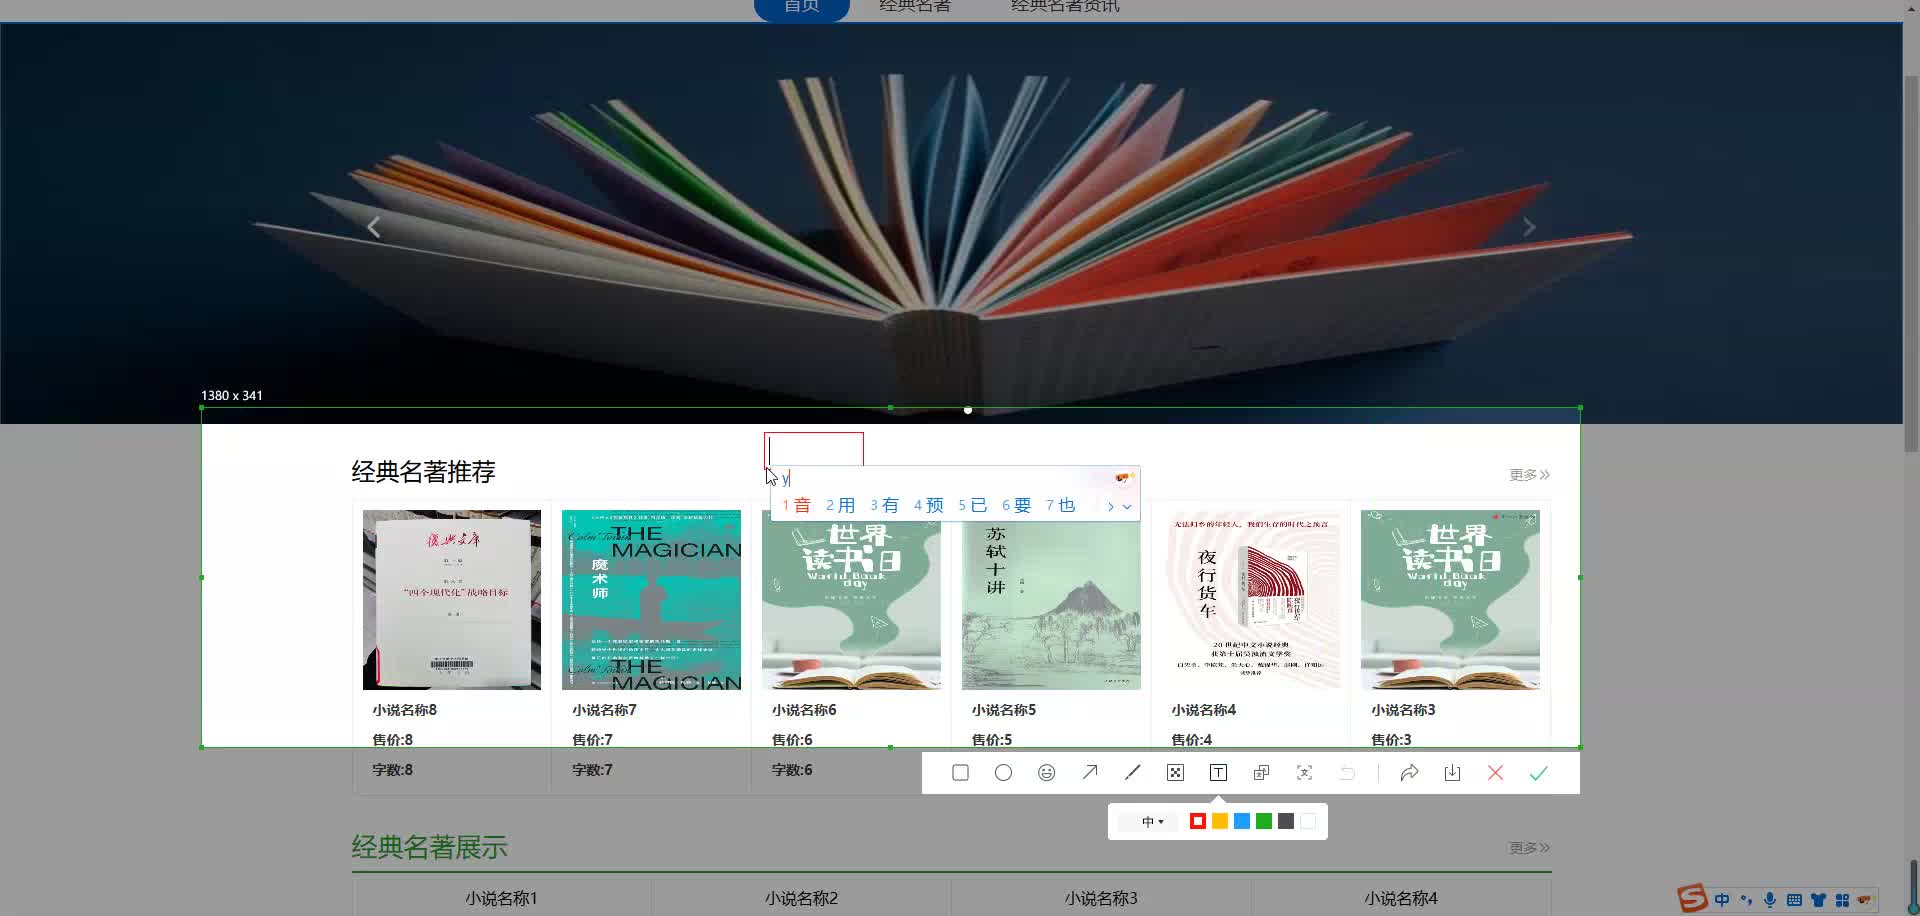Choose IME candidate 1 音
Screen dimensions: 1920x916
(797, 506)
